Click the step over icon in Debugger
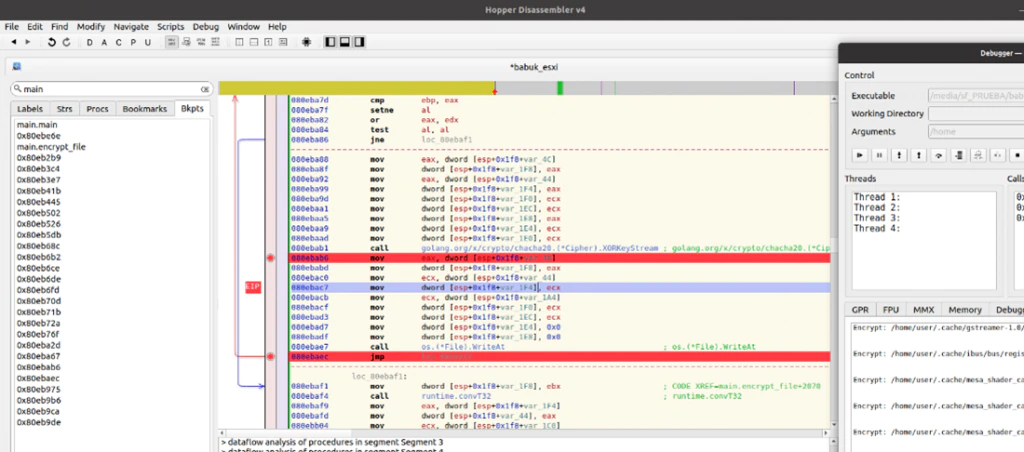 (938, 155)
